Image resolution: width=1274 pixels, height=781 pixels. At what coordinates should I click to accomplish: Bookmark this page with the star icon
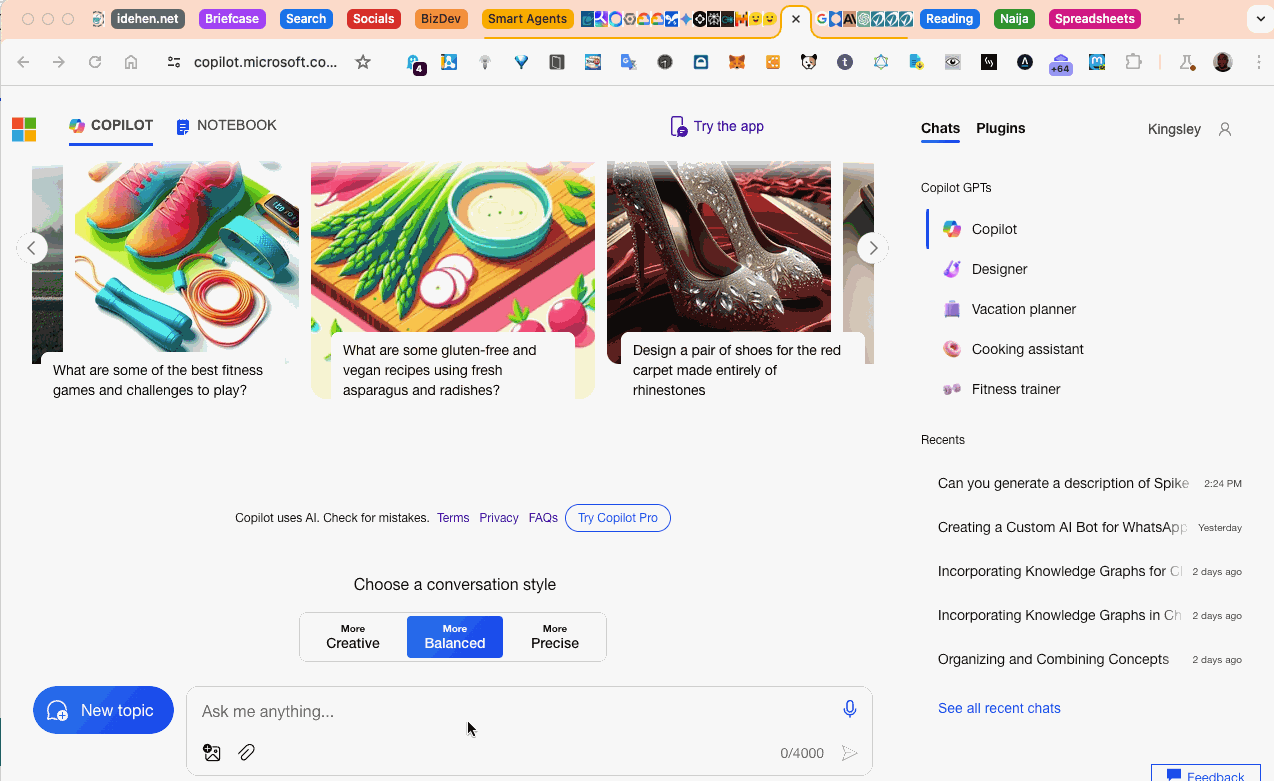[x=363, y=62]
